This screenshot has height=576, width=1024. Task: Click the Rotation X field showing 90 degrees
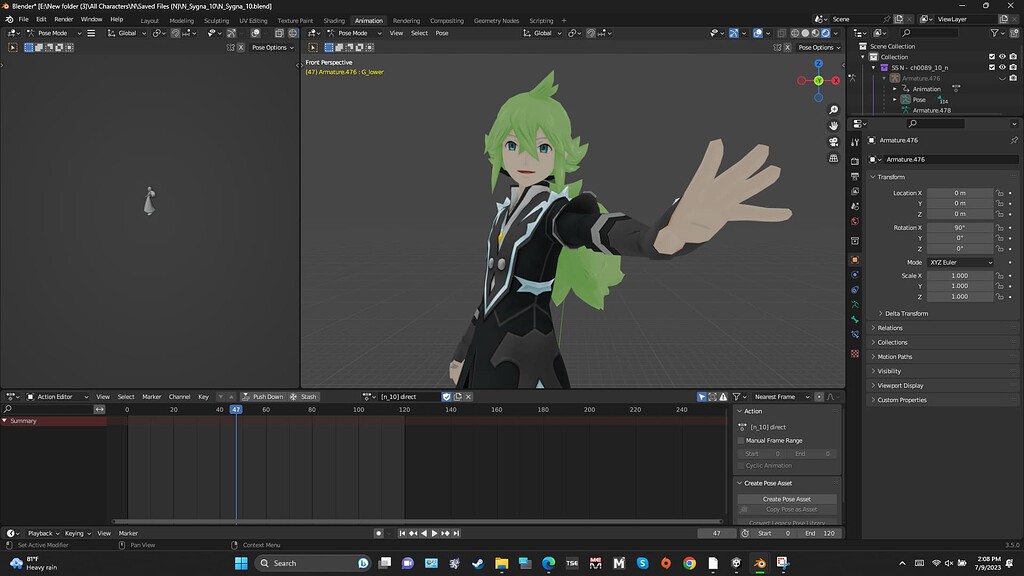(958, 227)
